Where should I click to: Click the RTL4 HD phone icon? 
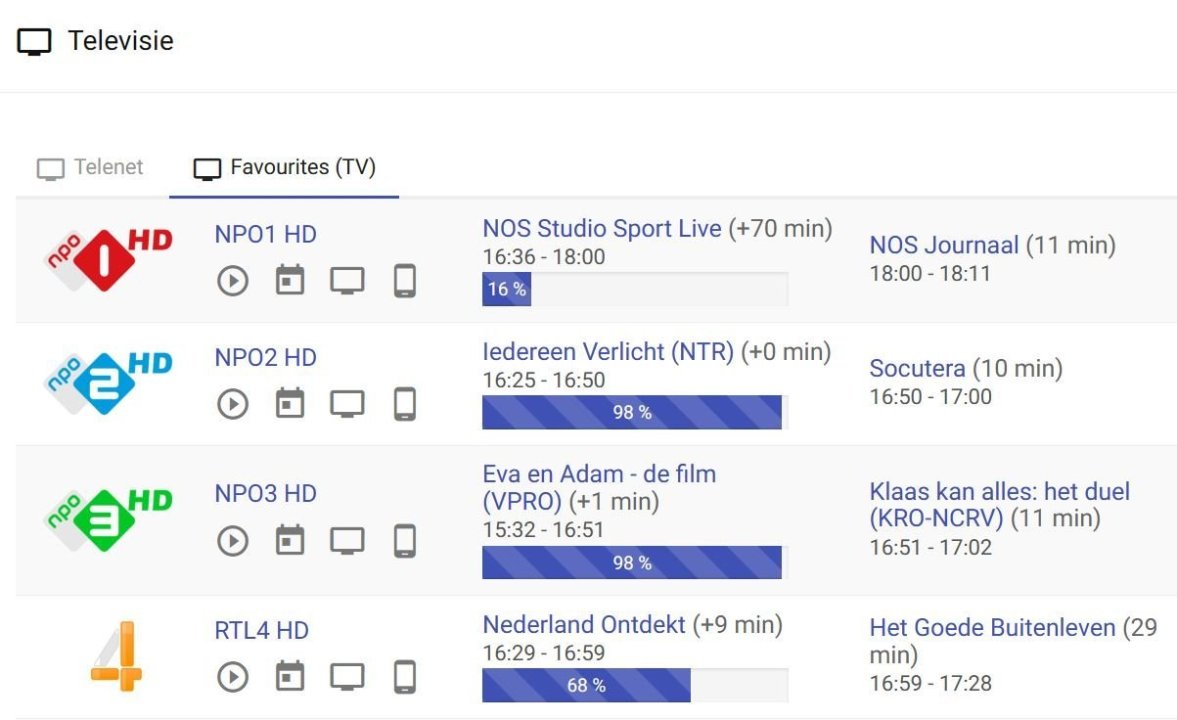(404, 677)
